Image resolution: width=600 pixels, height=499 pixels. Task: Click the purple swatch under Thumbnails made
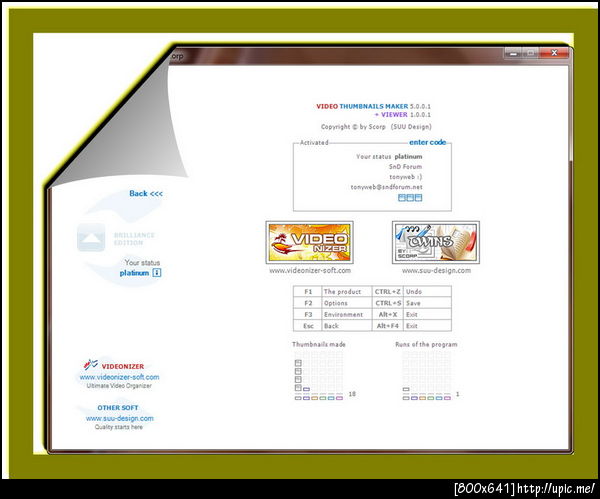pyautogui.click(x=306, y=398)
